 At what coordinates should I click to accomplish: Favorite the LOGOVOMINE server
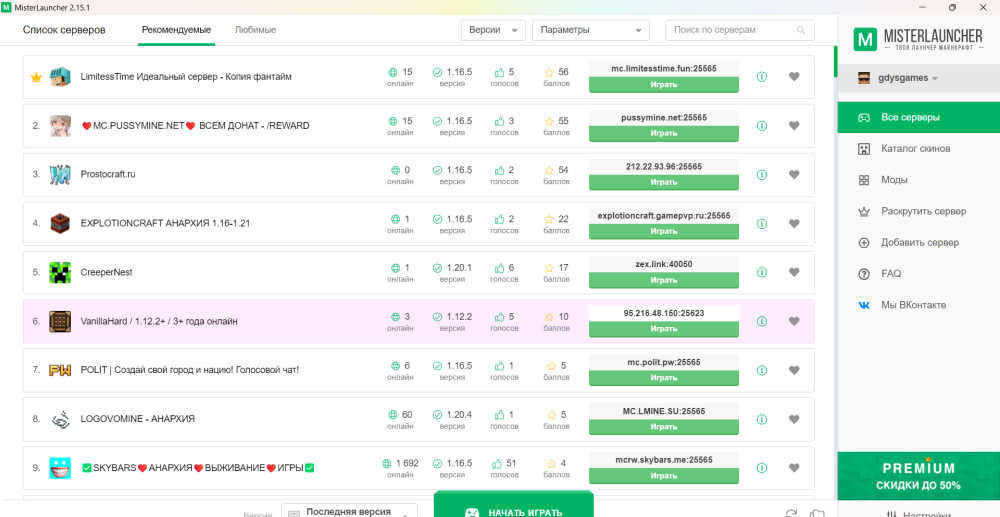[x=794, y=419]
